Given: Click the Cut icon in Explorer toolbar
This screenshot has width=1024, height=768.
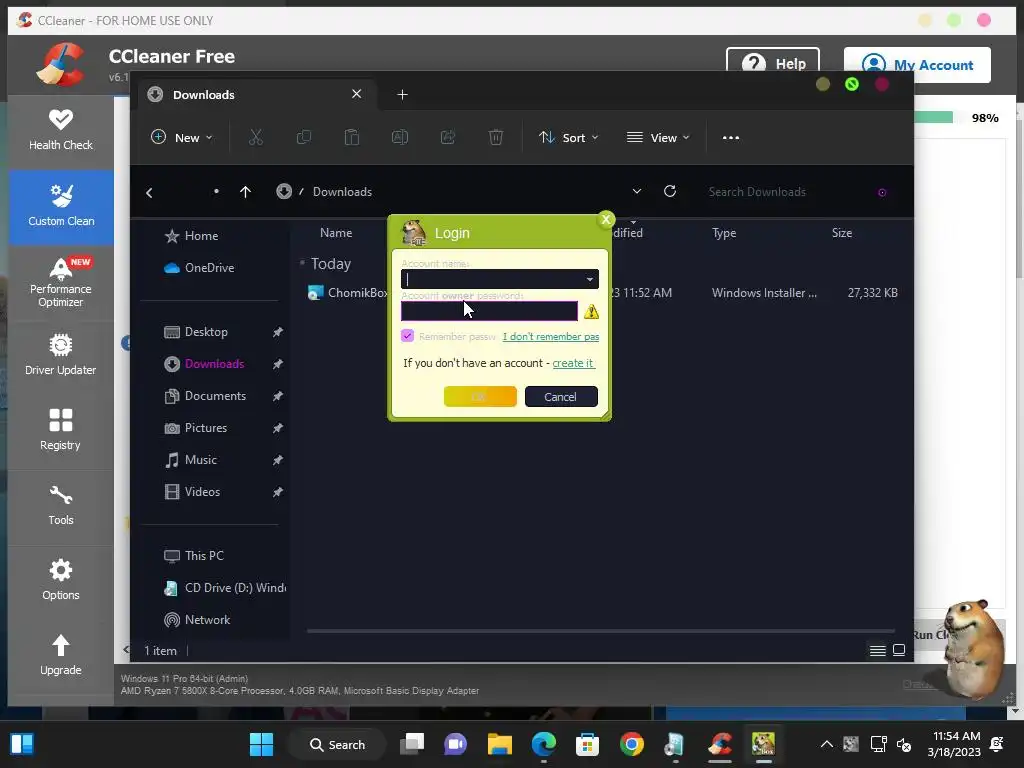Looking at the screenshot, I should tap(255, 137).
